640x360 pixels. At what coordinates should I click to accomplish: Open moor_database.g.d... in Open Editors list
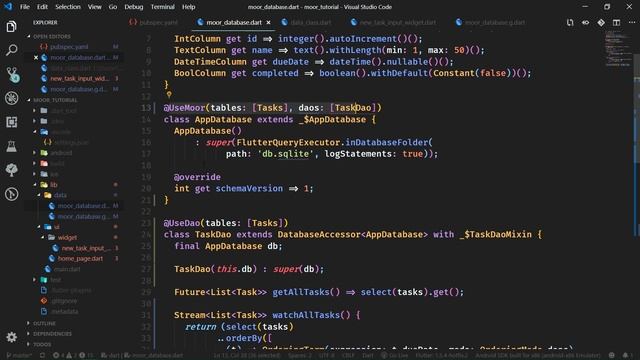tap(79, 89)
